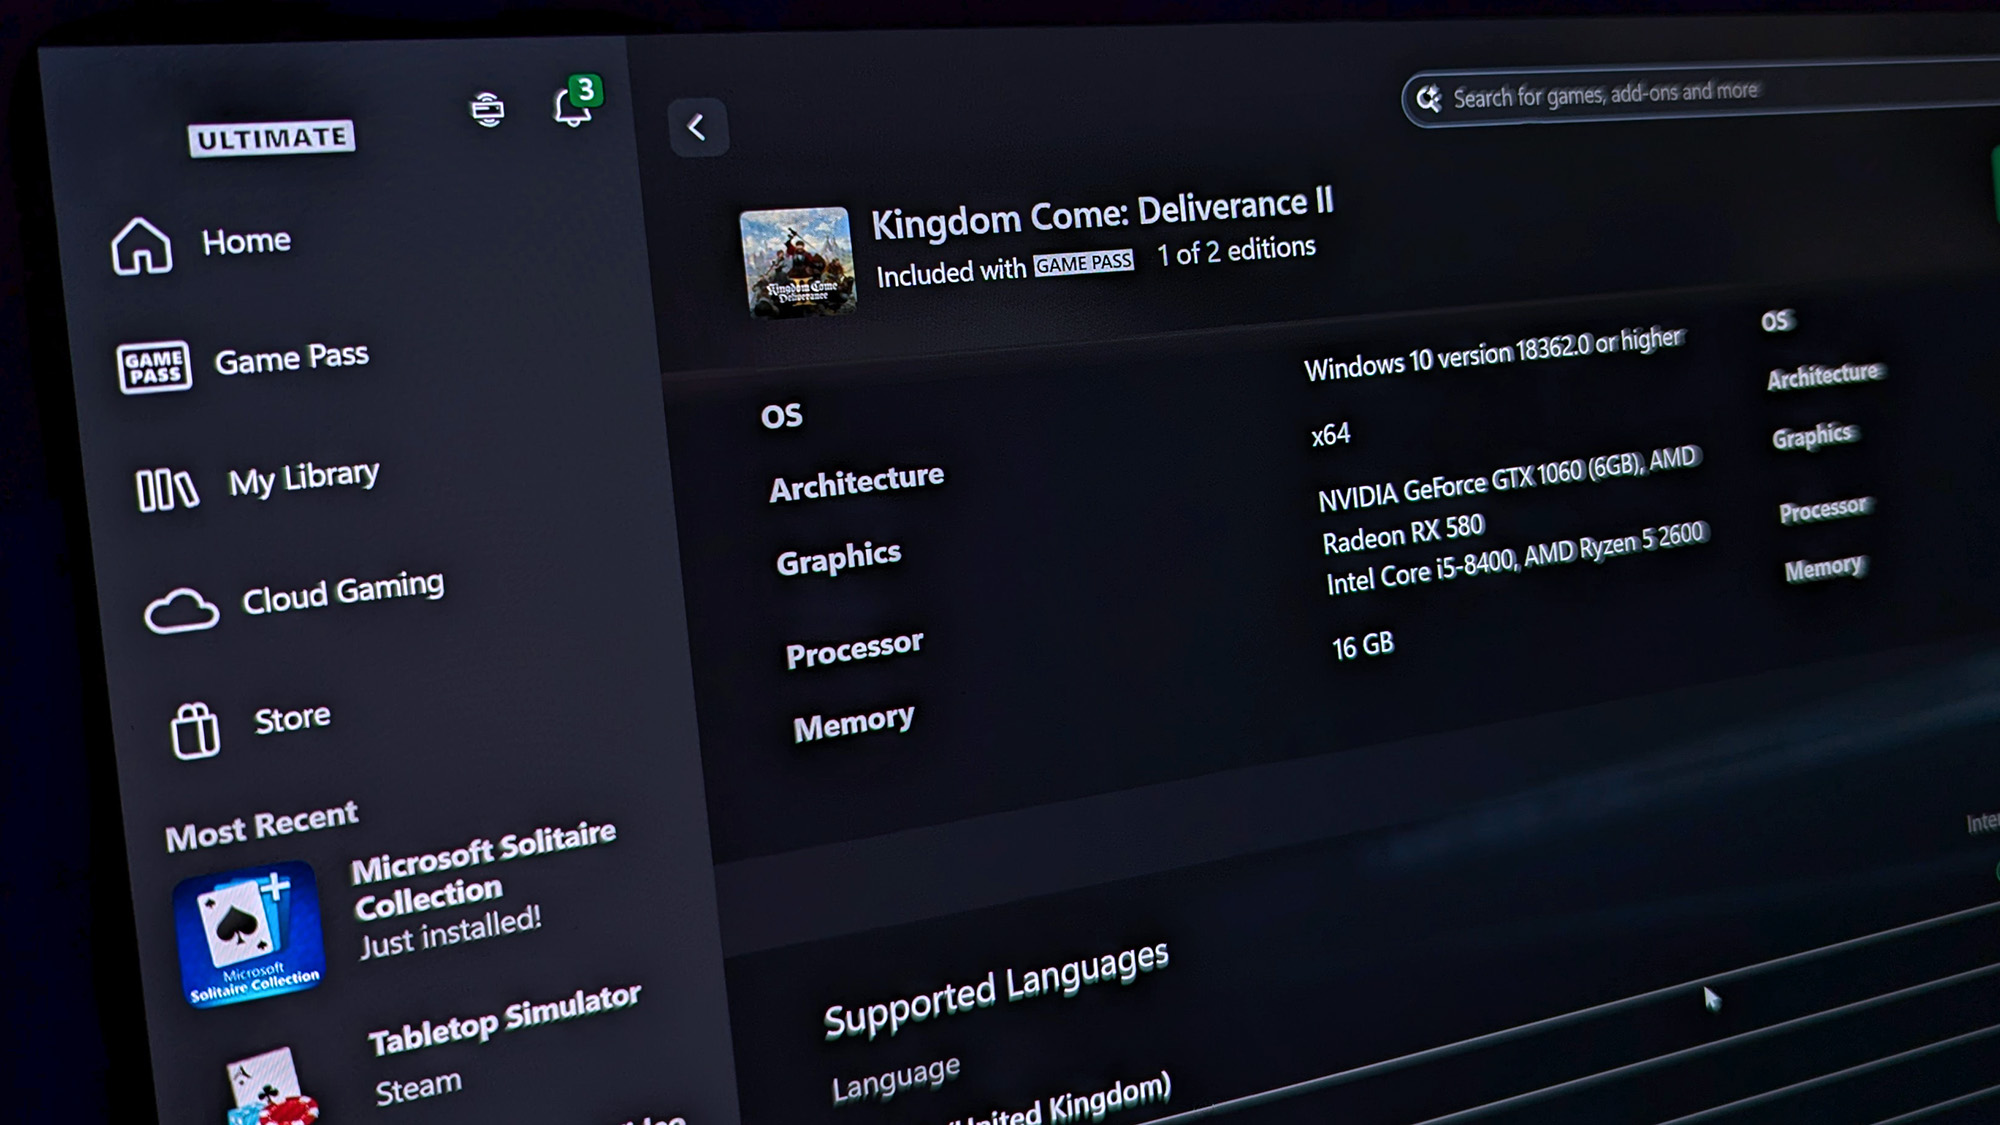The width and height of the screenshot is (2000, 1125).
Task: Select the Game Pass sidebar icon
Action: coord(154,365)
